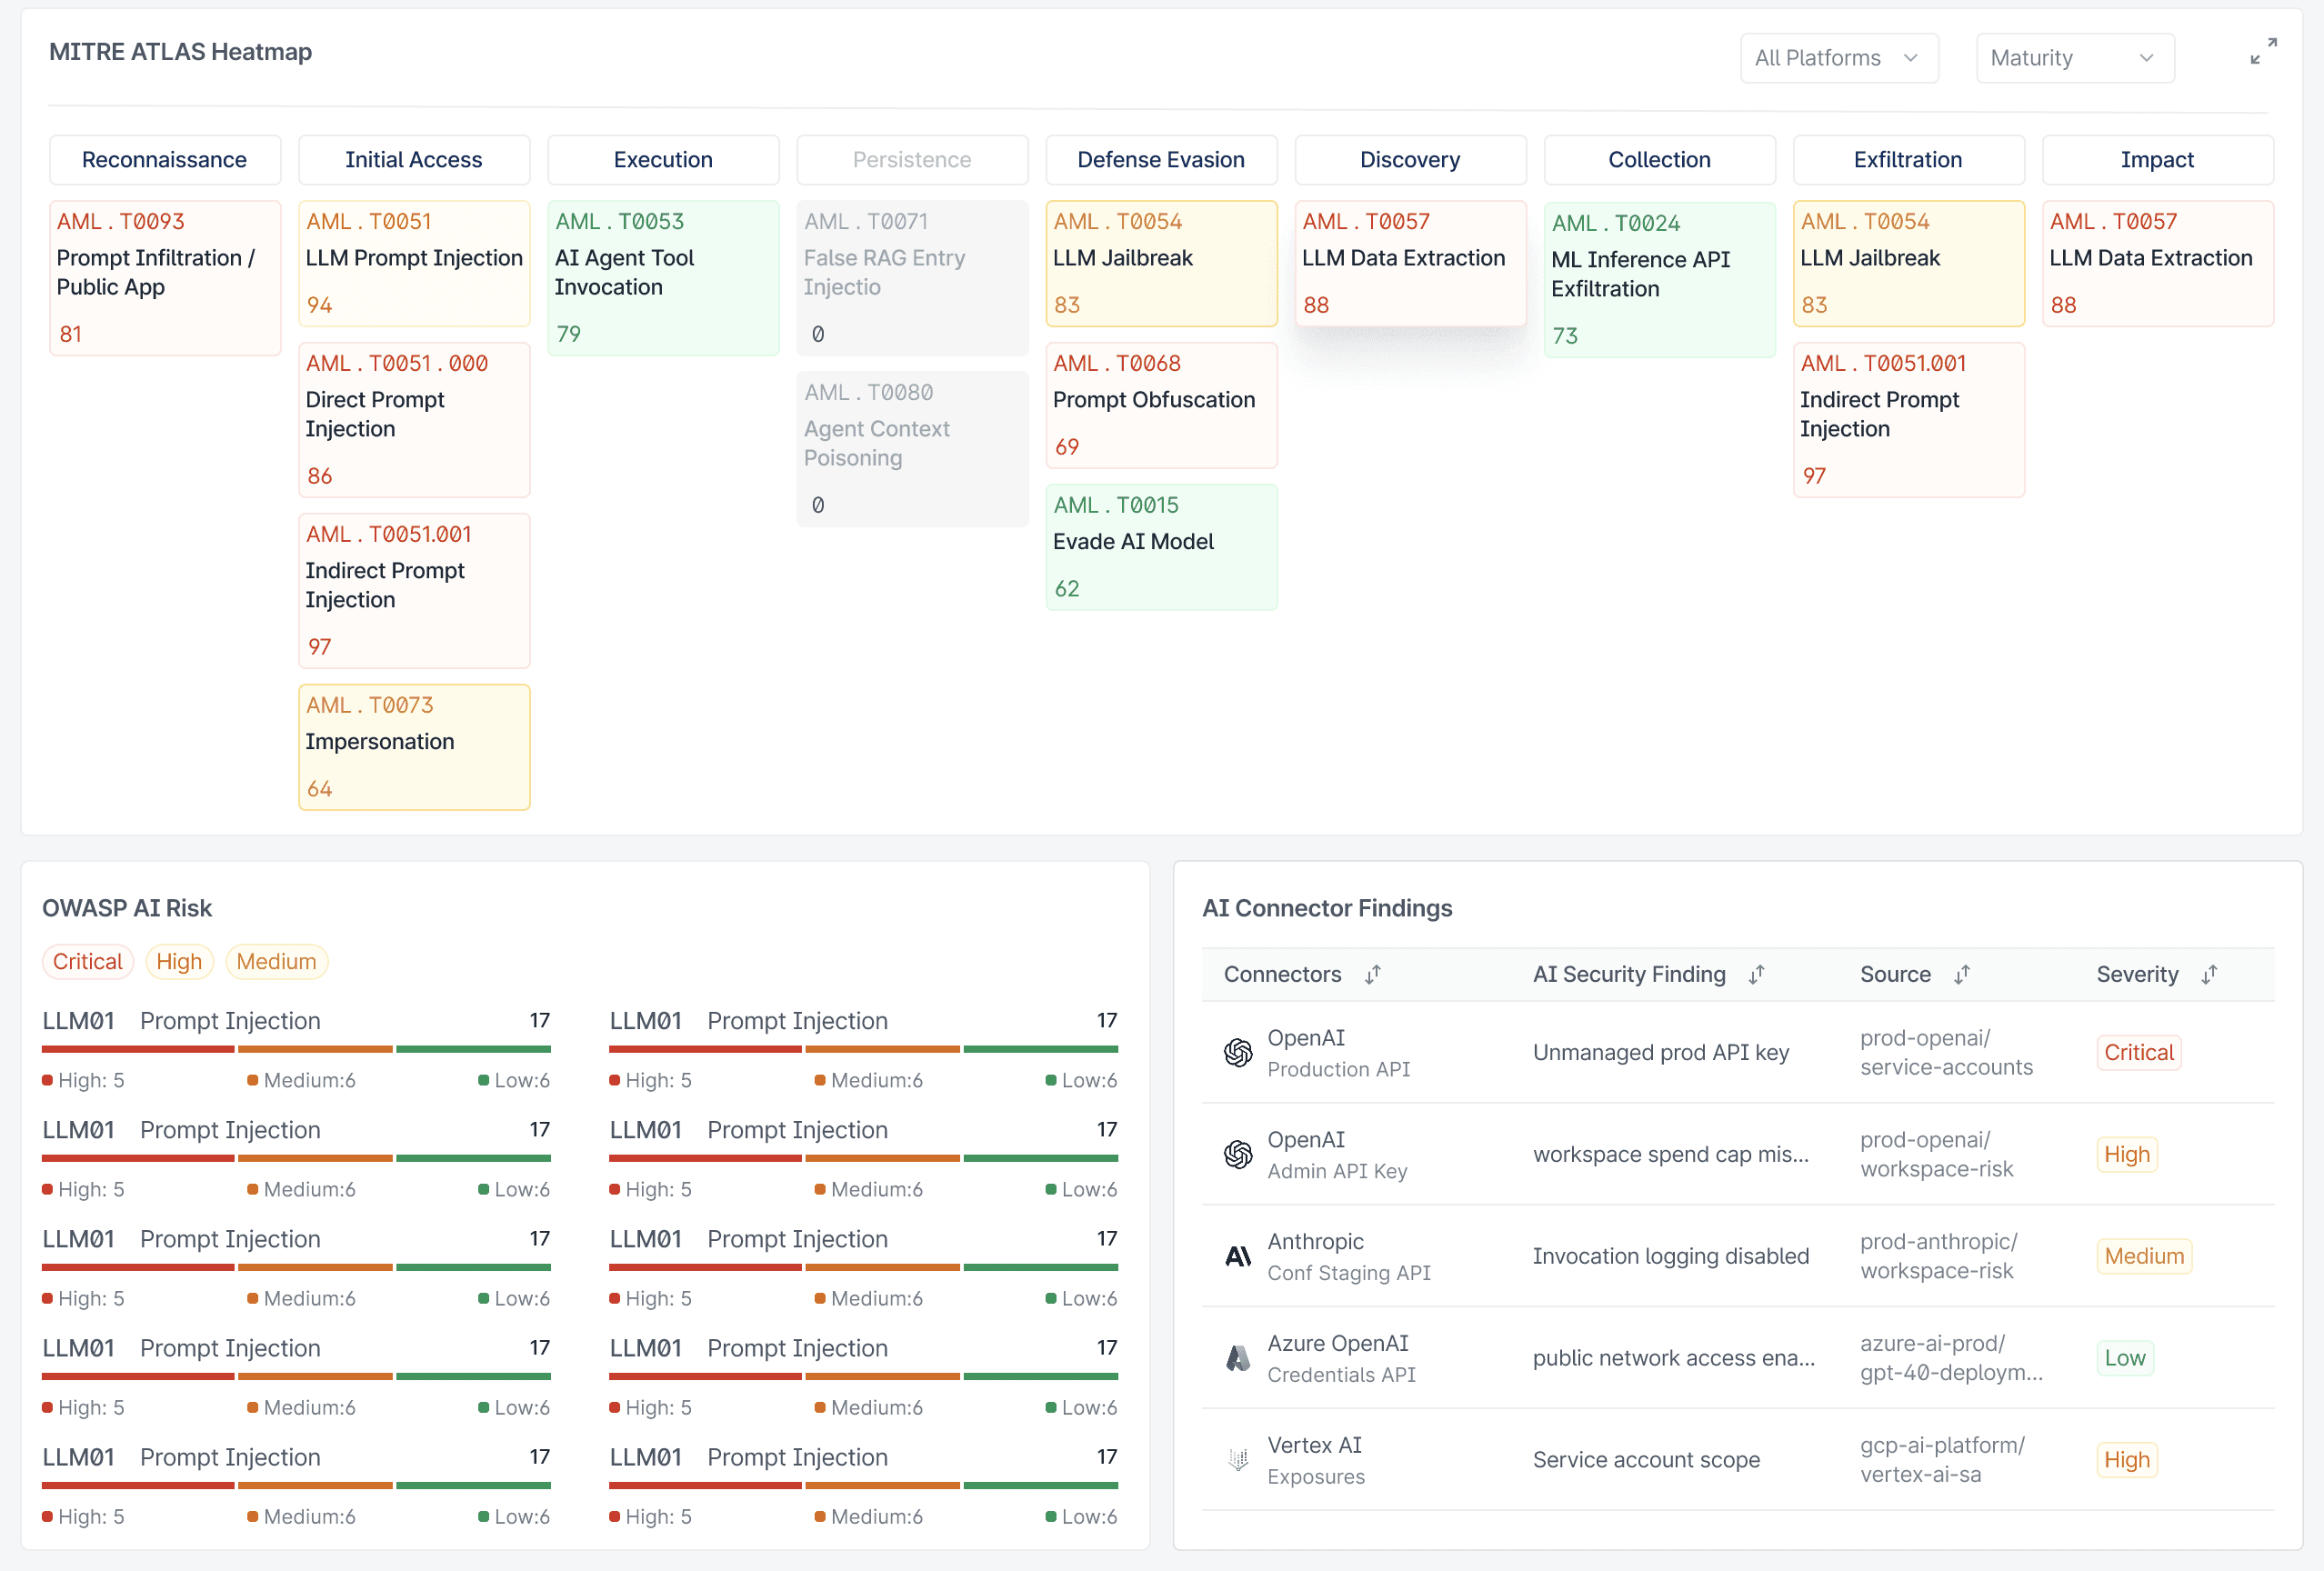Sort table by Connectors column icon
The width and height of the screenshot is (2324, 1571).
pos(1373,974)
